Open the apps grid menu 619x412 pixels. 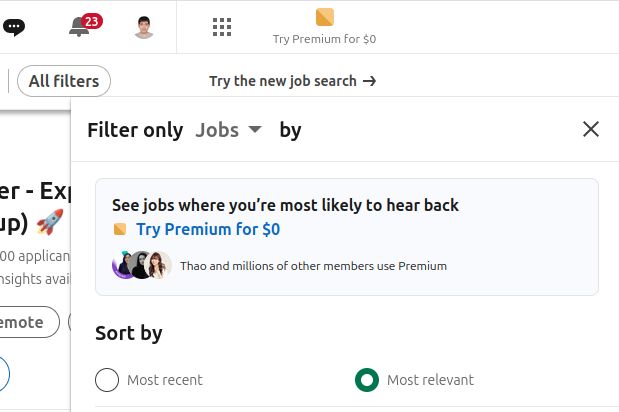point(222,27)
